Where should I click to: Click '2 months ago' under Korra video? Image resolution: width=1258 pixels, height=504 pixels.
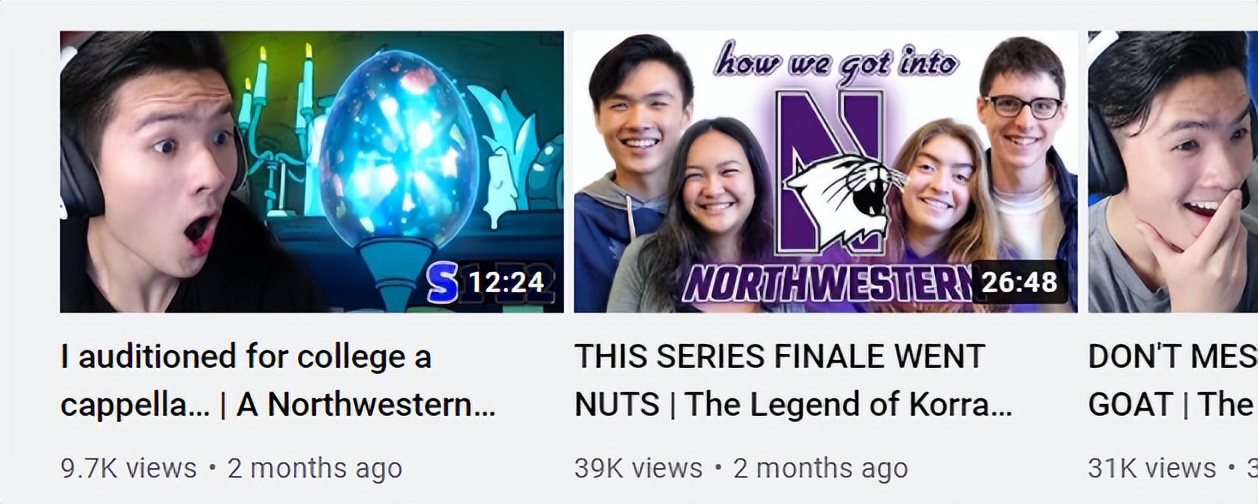point(821,468)
